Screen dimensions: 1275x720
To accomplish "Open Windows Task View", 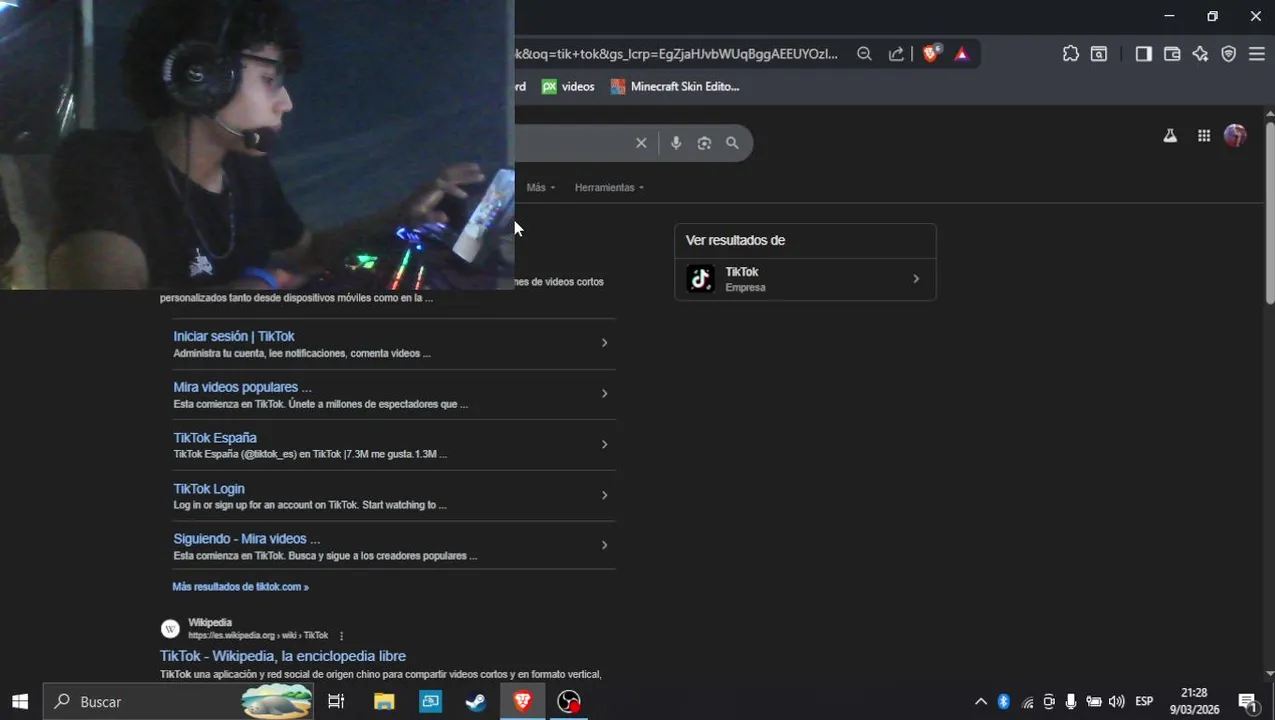I will [x=336, y=702].
